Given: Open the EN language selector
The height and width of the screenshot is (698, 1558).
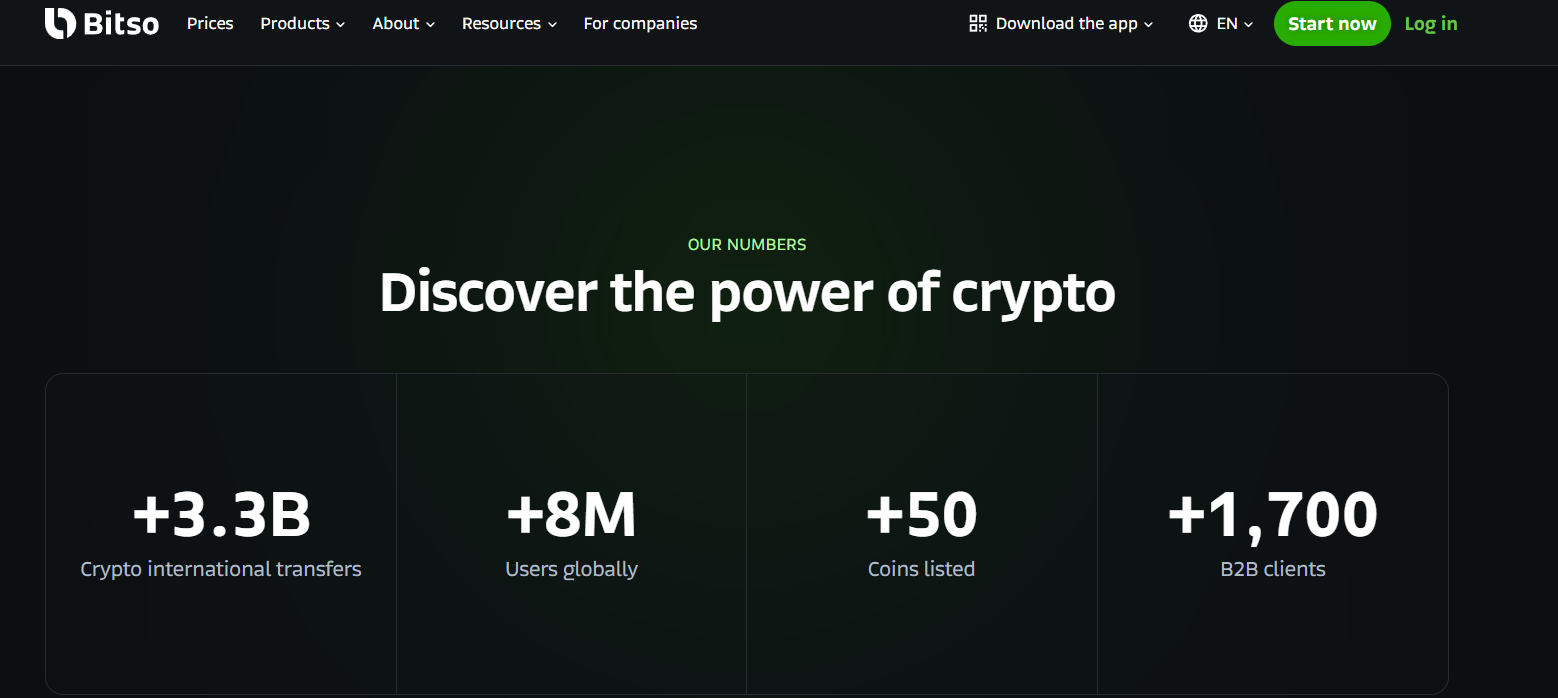Looking at the screenshot, I should 1227,23.
